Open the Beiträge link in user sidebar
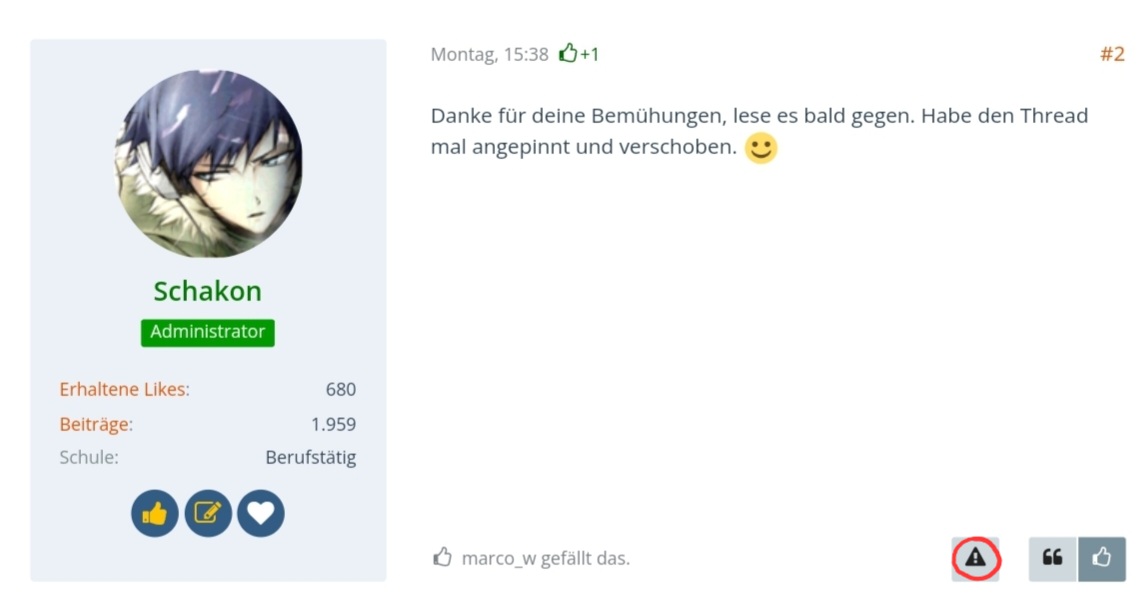1141x606 pixels. [97, 424]
